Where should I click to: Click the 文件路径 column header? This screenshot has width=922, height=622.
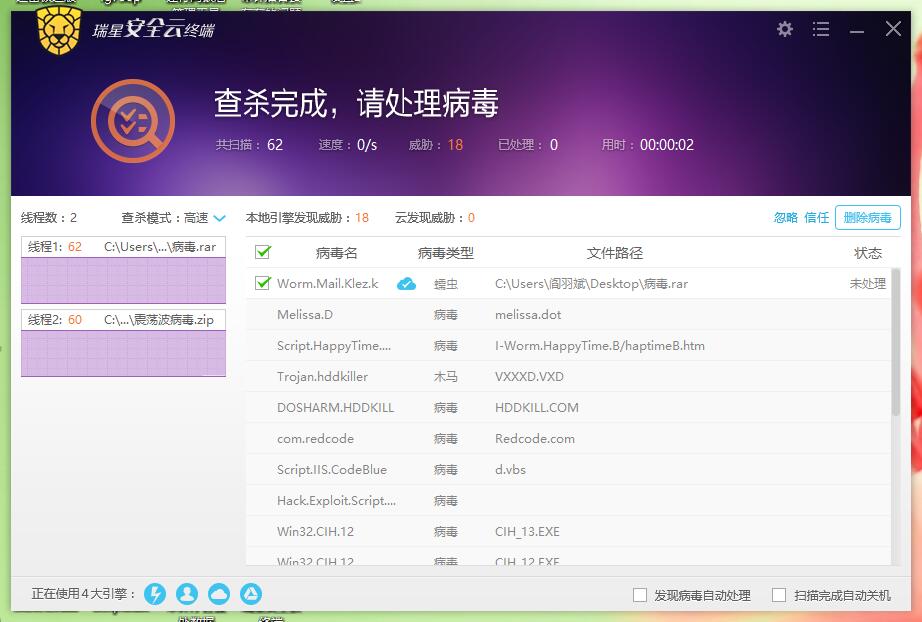(x=614, y=253)
